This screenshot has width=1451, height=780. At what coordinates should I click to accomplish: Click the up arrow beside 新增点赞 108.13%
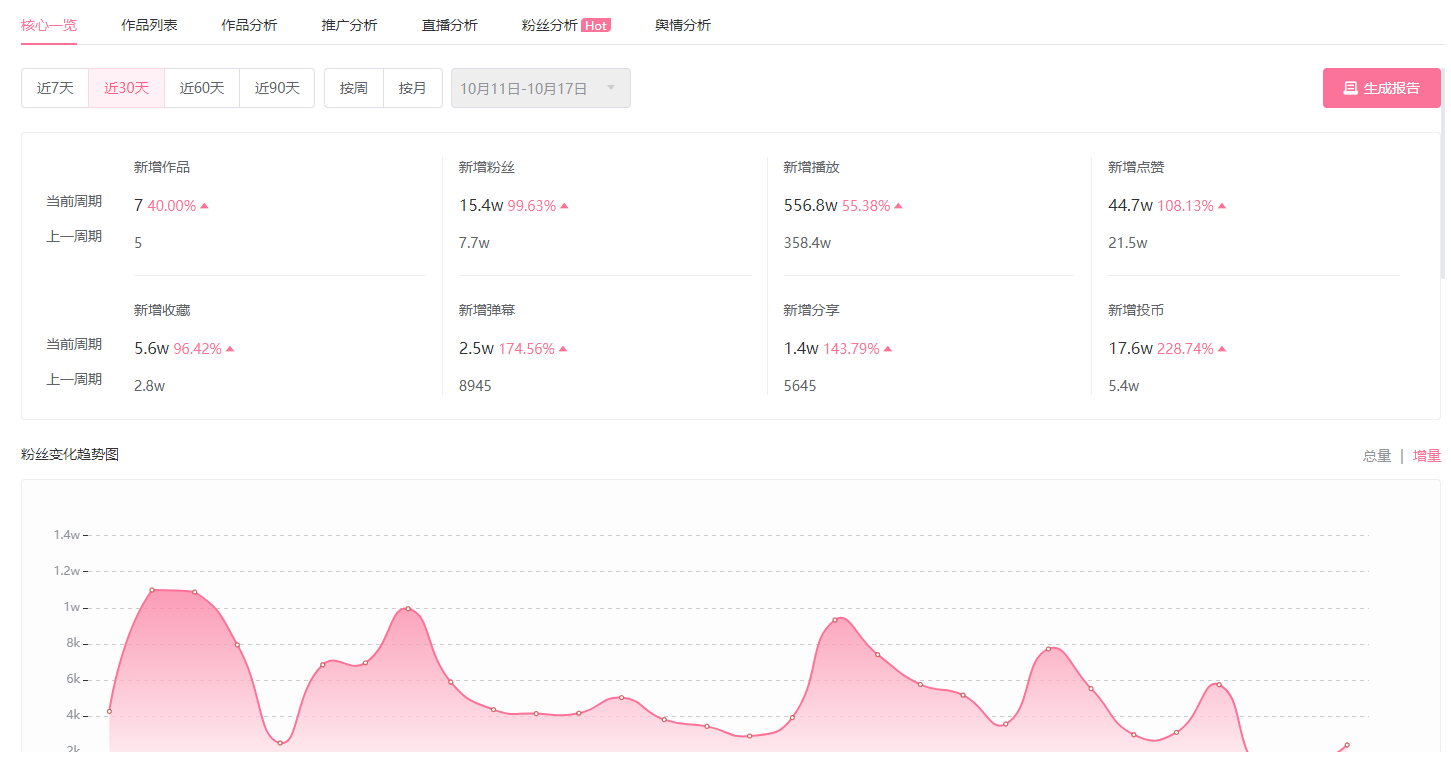coord(1222,206)
